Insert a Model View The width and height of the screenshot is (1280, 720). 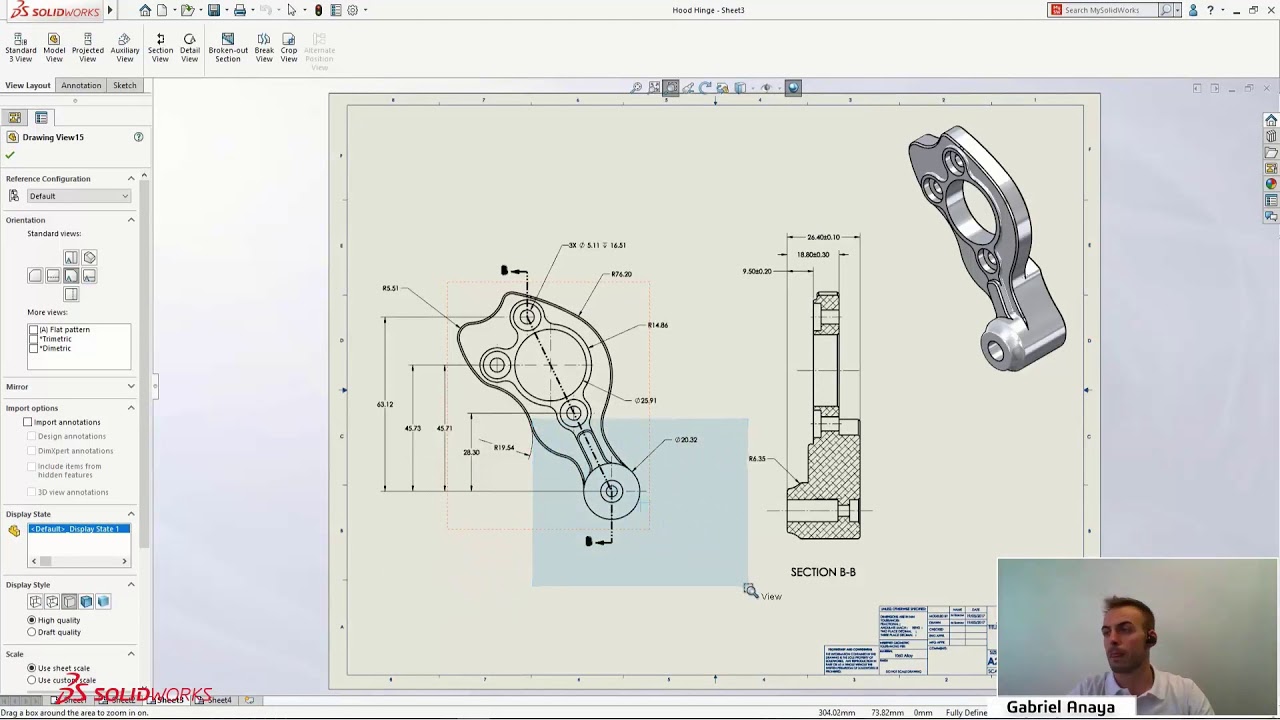(54, 48)
